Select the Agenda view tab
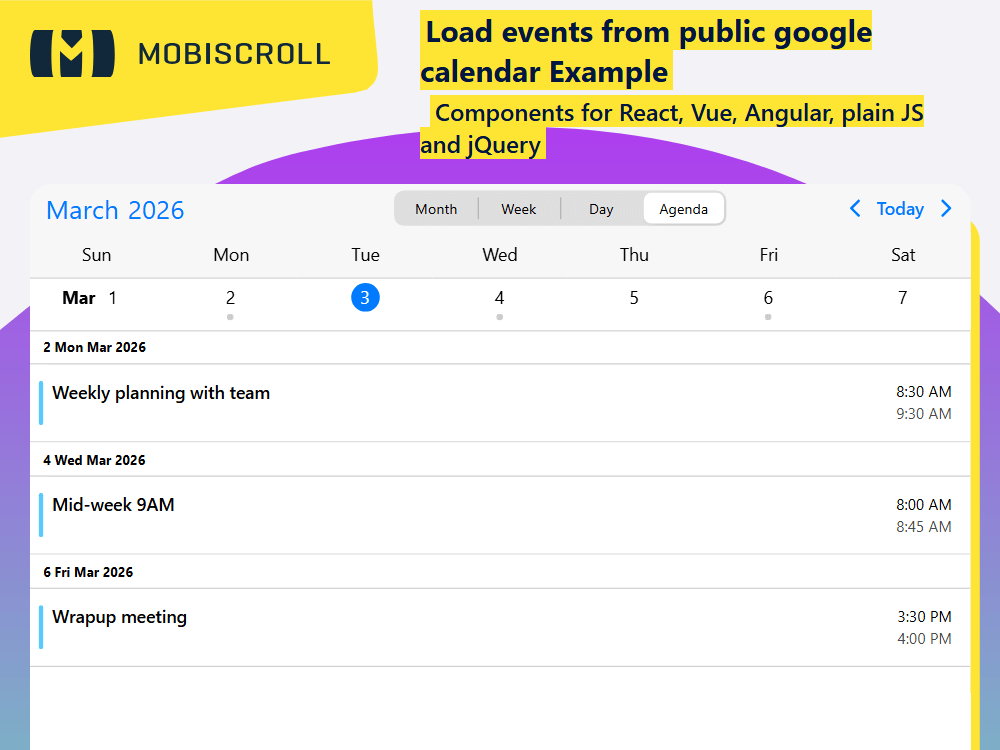1000x750 pixels. (x=684, y=208)
